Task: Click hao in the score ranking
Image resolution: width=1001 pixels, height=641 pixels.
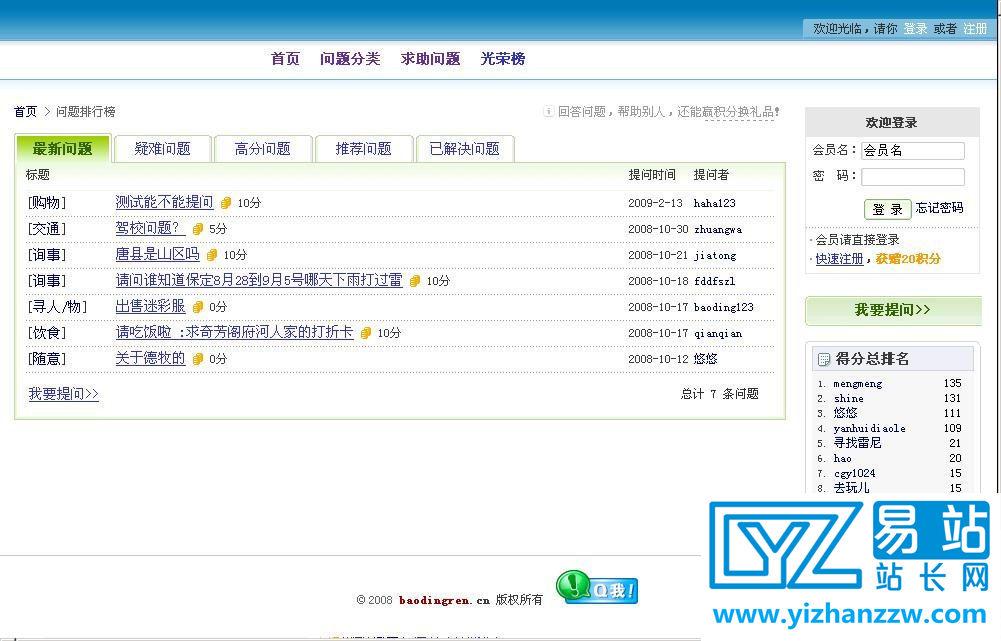Action: pos(842,458)
